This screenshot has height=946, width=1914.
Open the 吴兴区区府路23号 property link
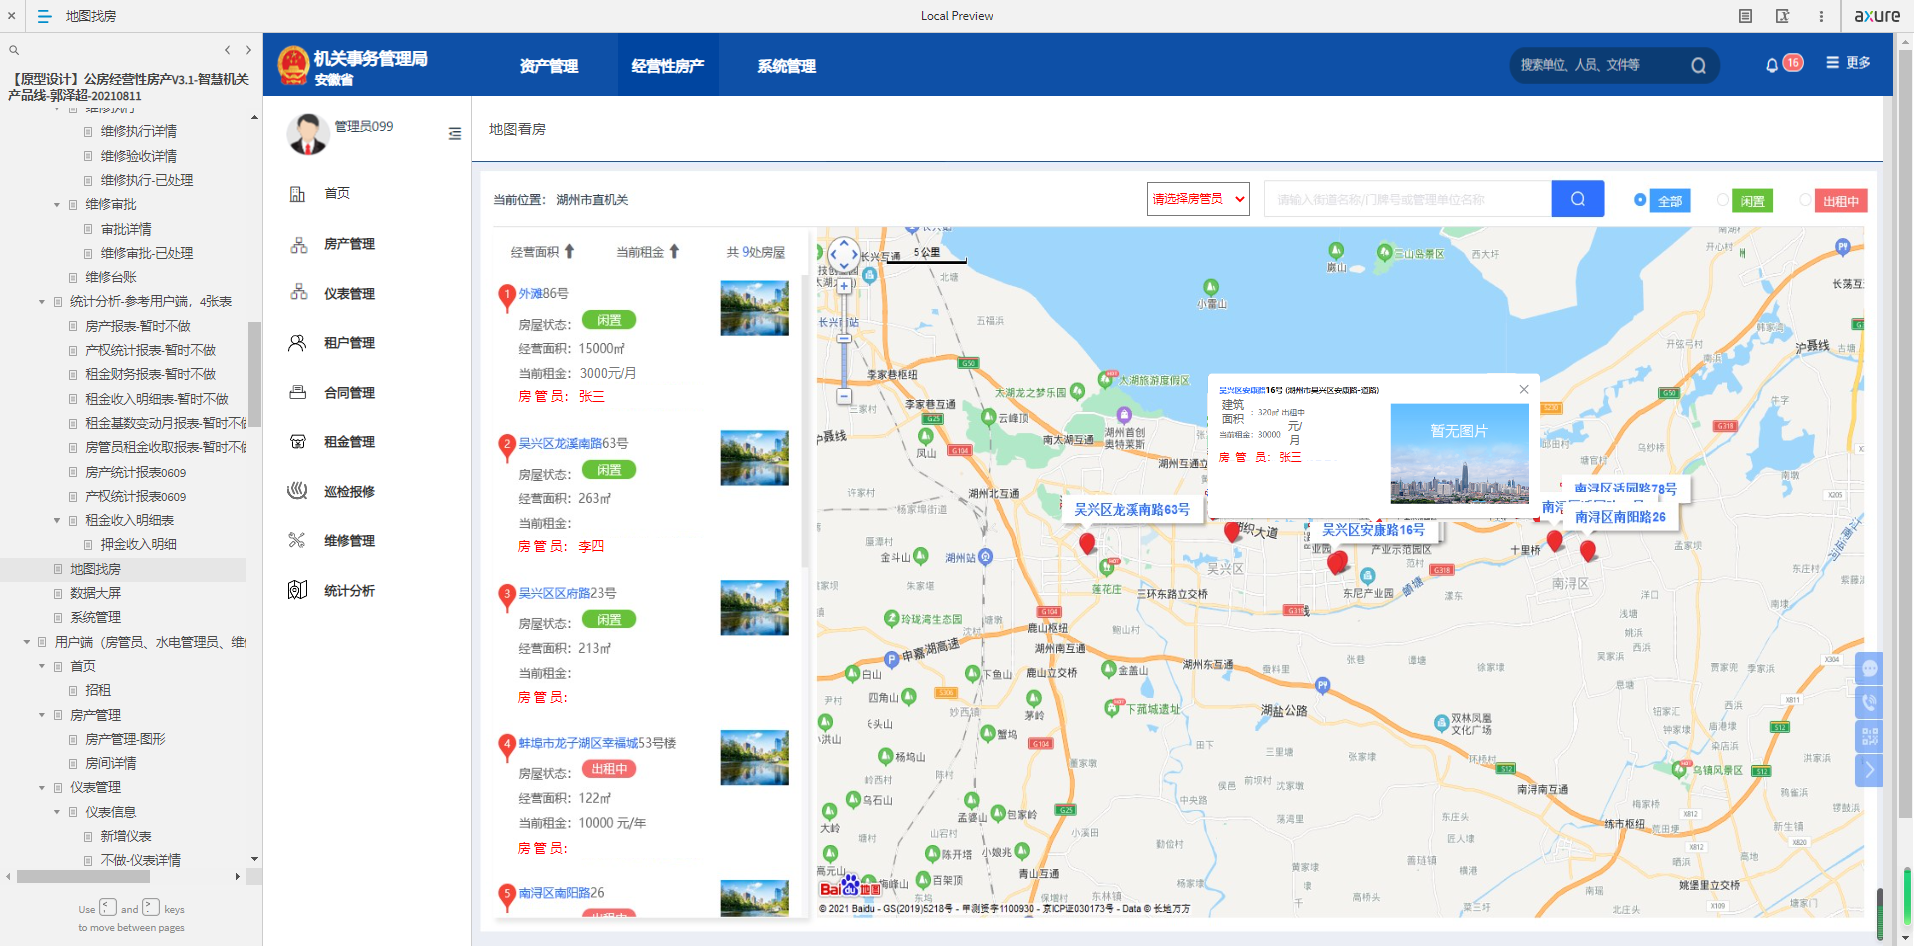[567, 593]
